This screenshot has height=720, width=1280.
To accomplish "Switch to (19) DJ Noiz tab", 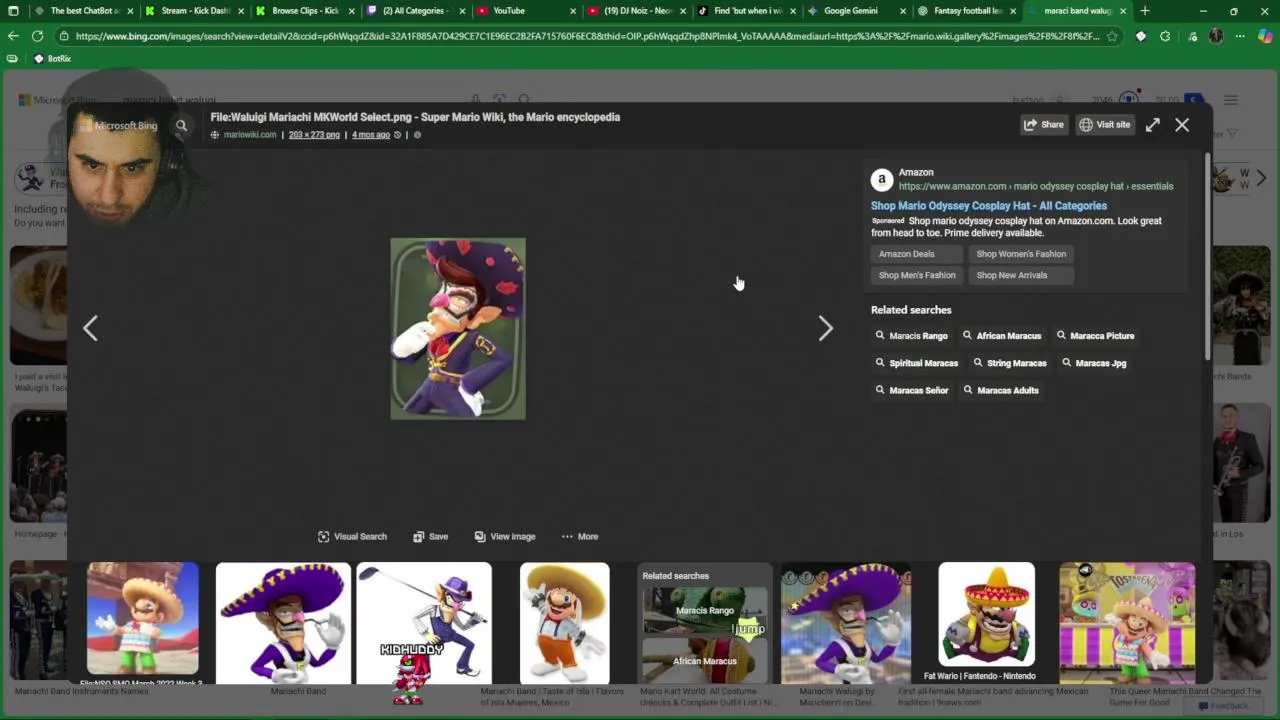I will (x=635, y=11).
